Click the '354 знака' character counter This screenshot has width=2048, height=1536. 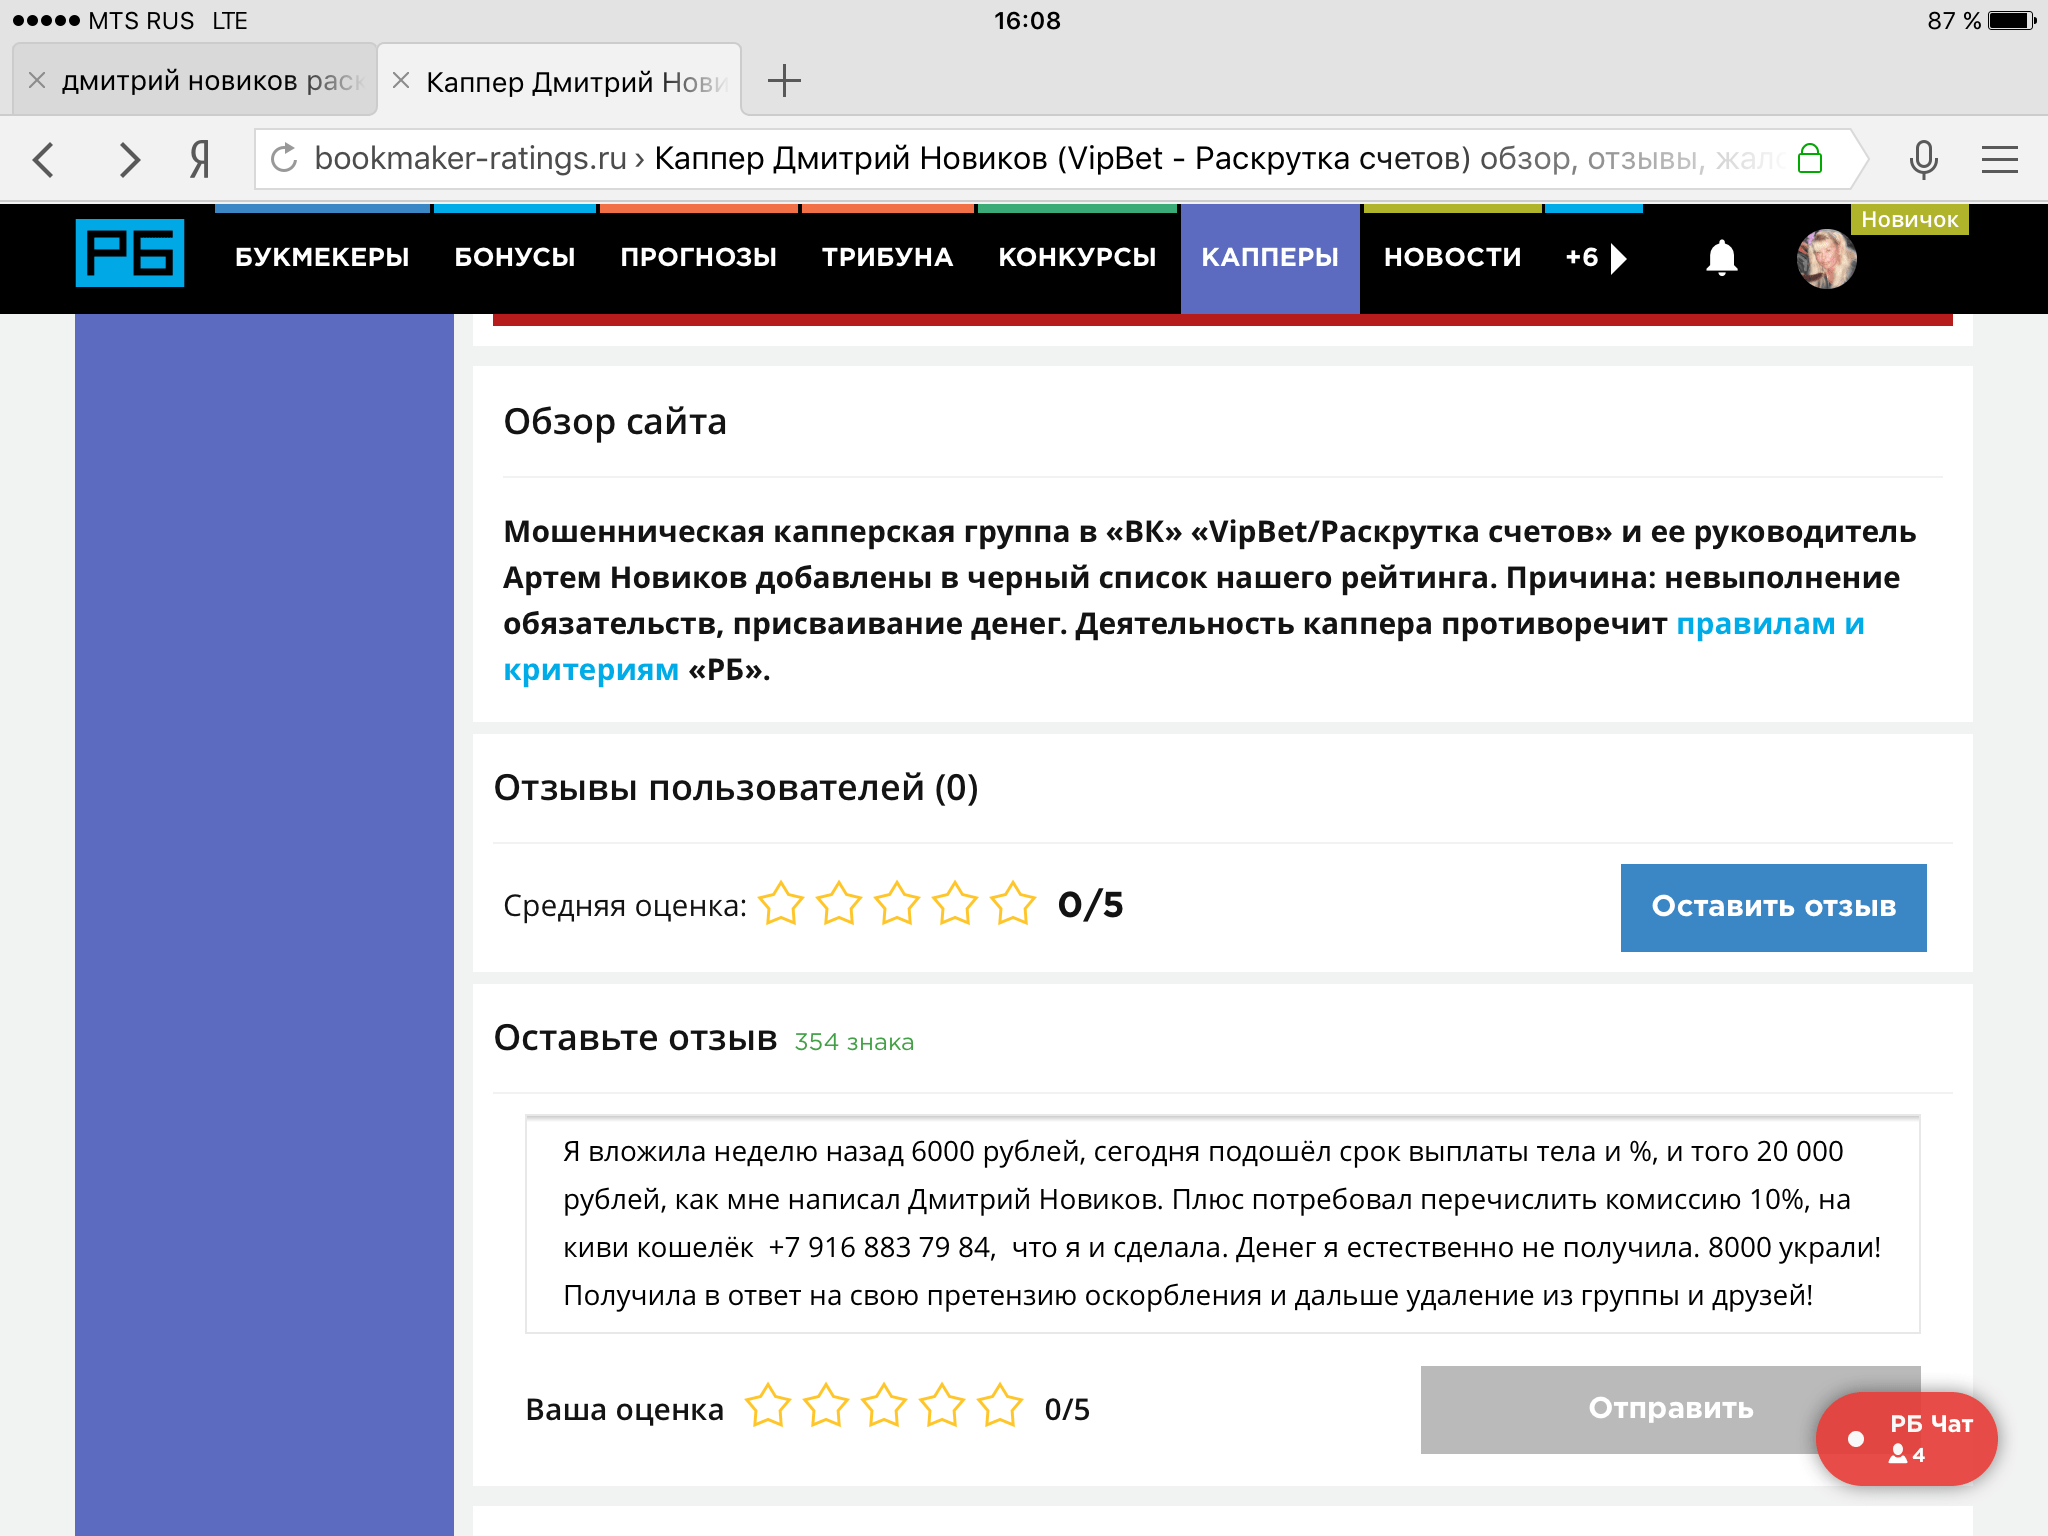coord(854,1042)
